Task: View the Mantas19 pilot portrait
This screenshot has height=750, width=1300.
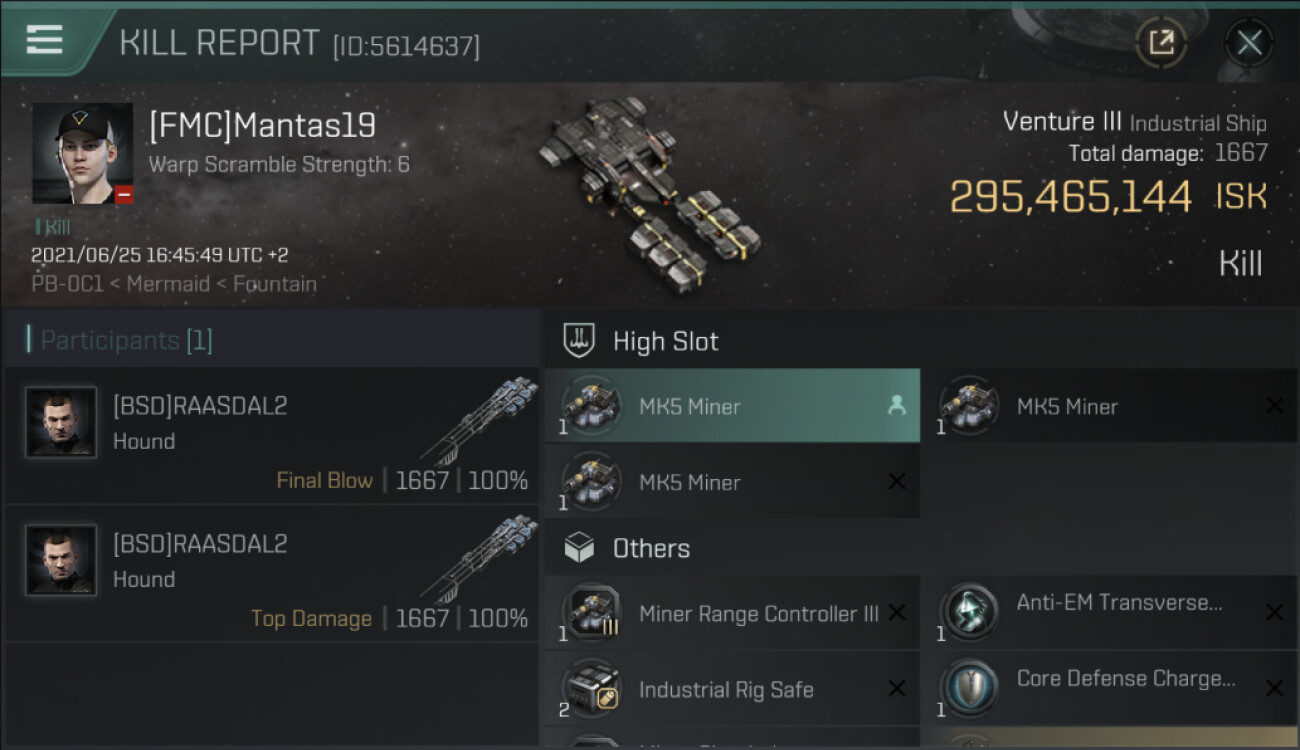Action: click(83, 153)
